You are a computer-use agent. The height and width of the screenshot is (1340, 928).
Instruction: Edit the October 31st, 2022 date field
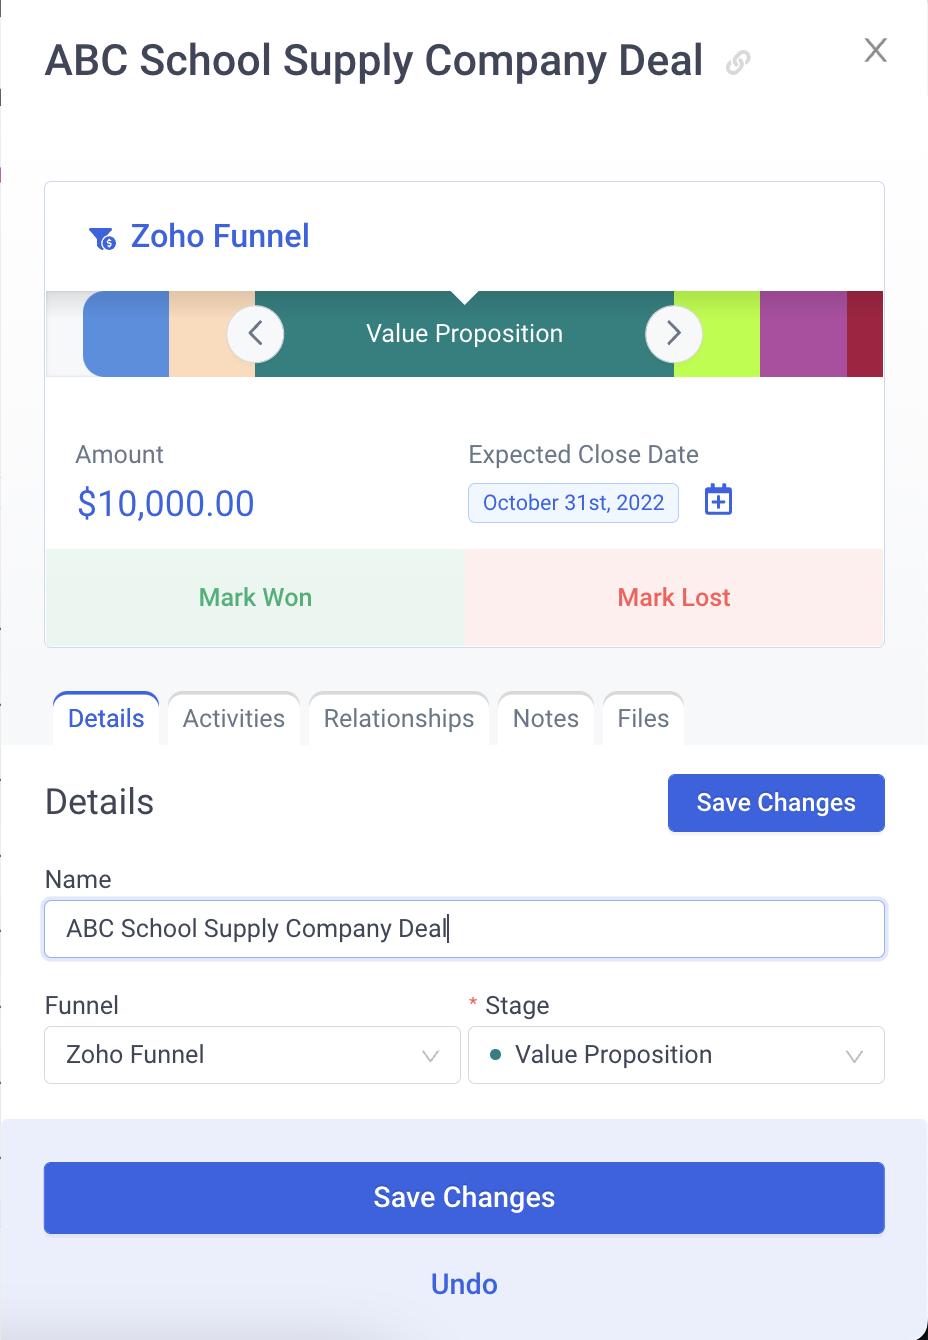[x=573, y=503]
